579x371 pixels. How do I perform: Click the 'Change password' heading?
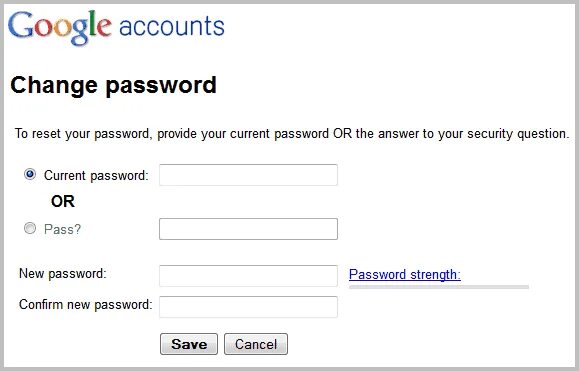tap(113, 85)
